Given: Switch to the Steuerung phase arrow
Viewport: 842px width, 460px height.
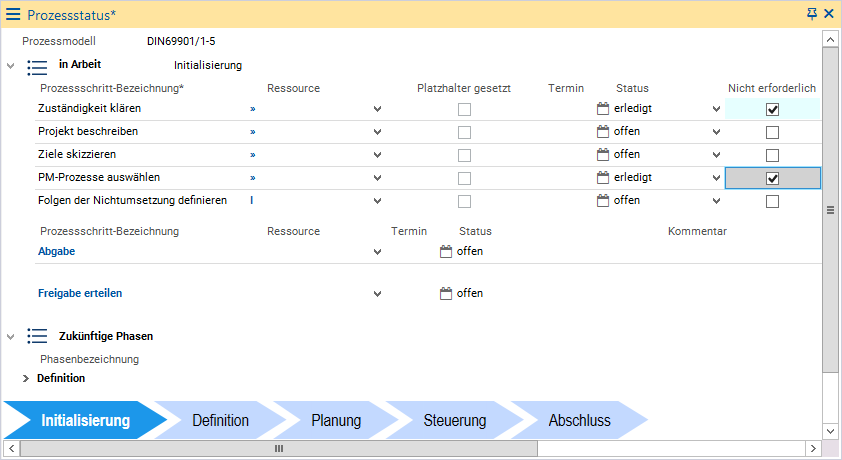Looking at the screenshot, I should [454, 420].
